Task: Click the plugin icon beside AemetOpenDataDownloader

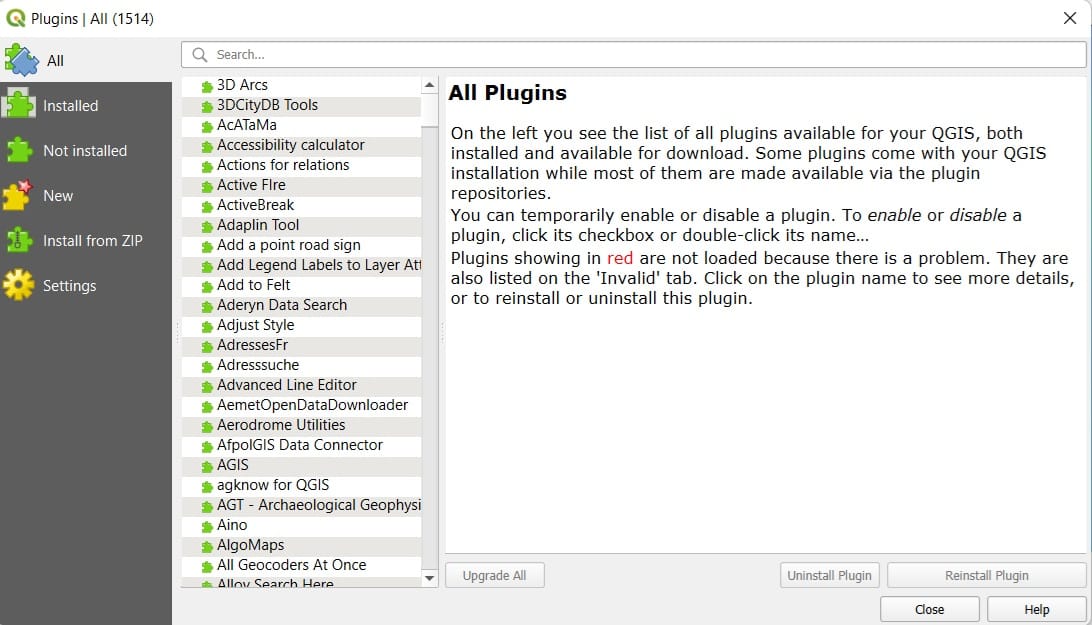Action: point(207,407)
